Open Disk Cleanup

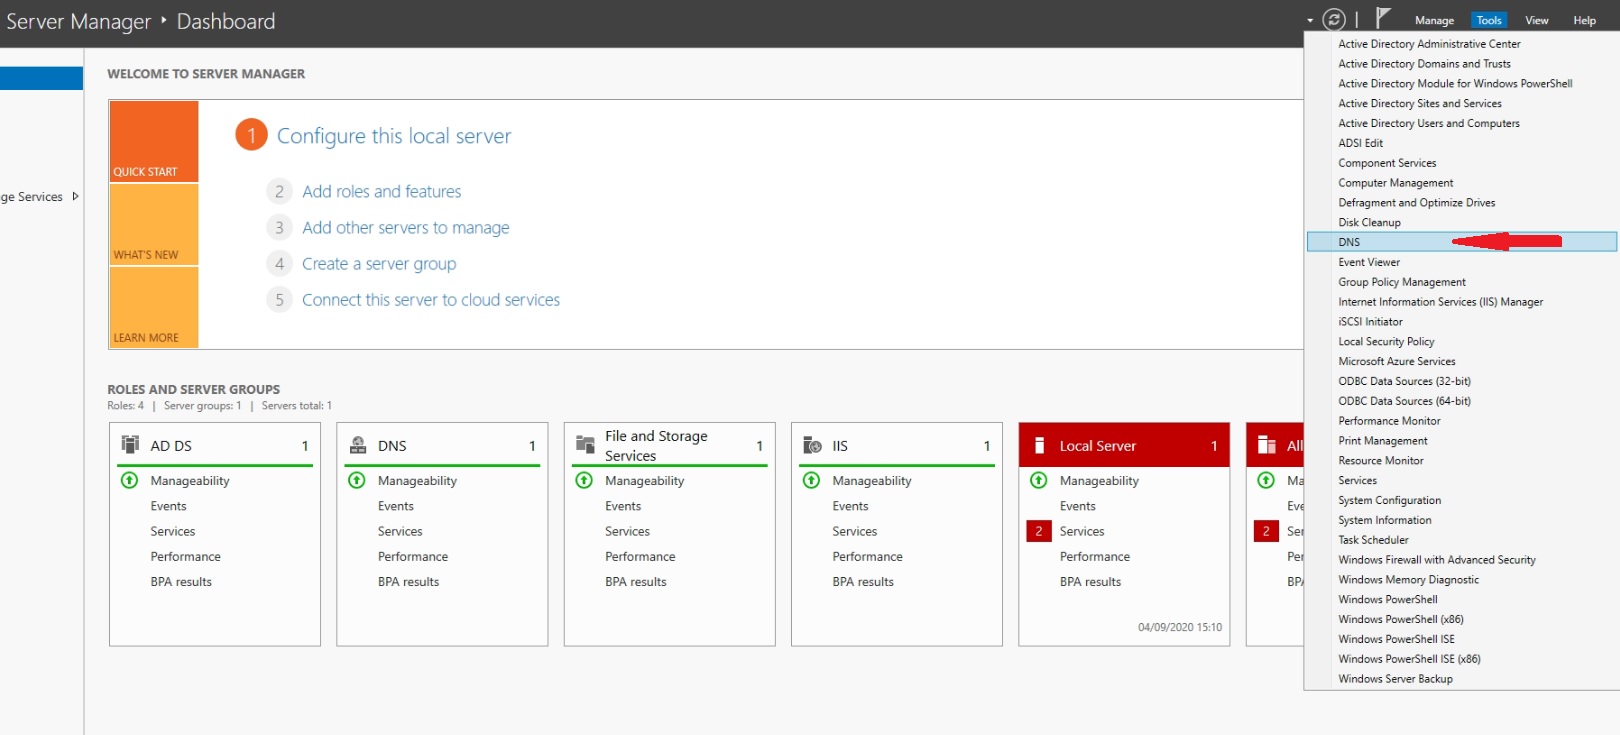tap(1369, 222)
